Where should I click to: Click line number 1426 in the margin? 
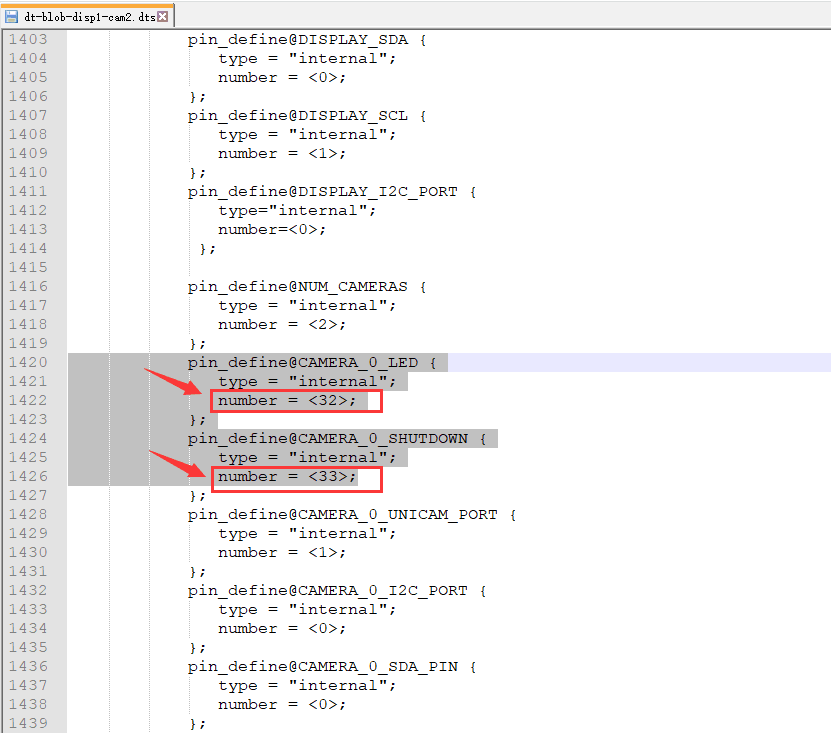pos(28,476)
